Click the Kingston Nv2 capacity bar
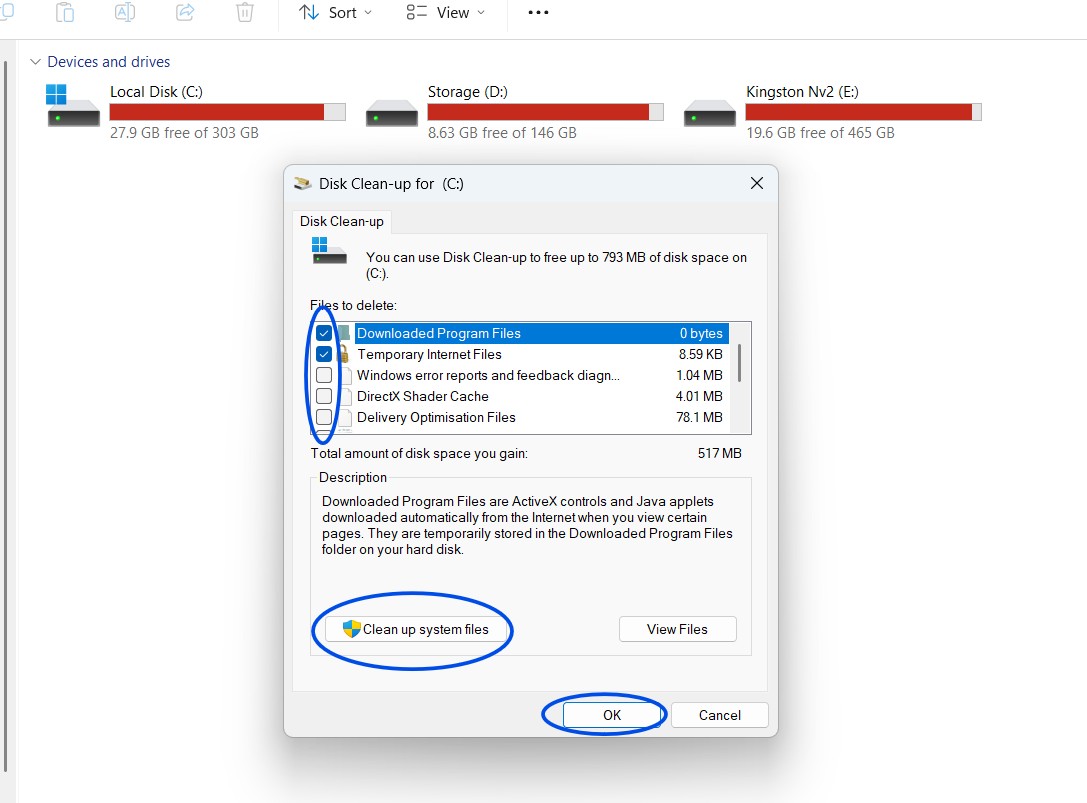 862,112
